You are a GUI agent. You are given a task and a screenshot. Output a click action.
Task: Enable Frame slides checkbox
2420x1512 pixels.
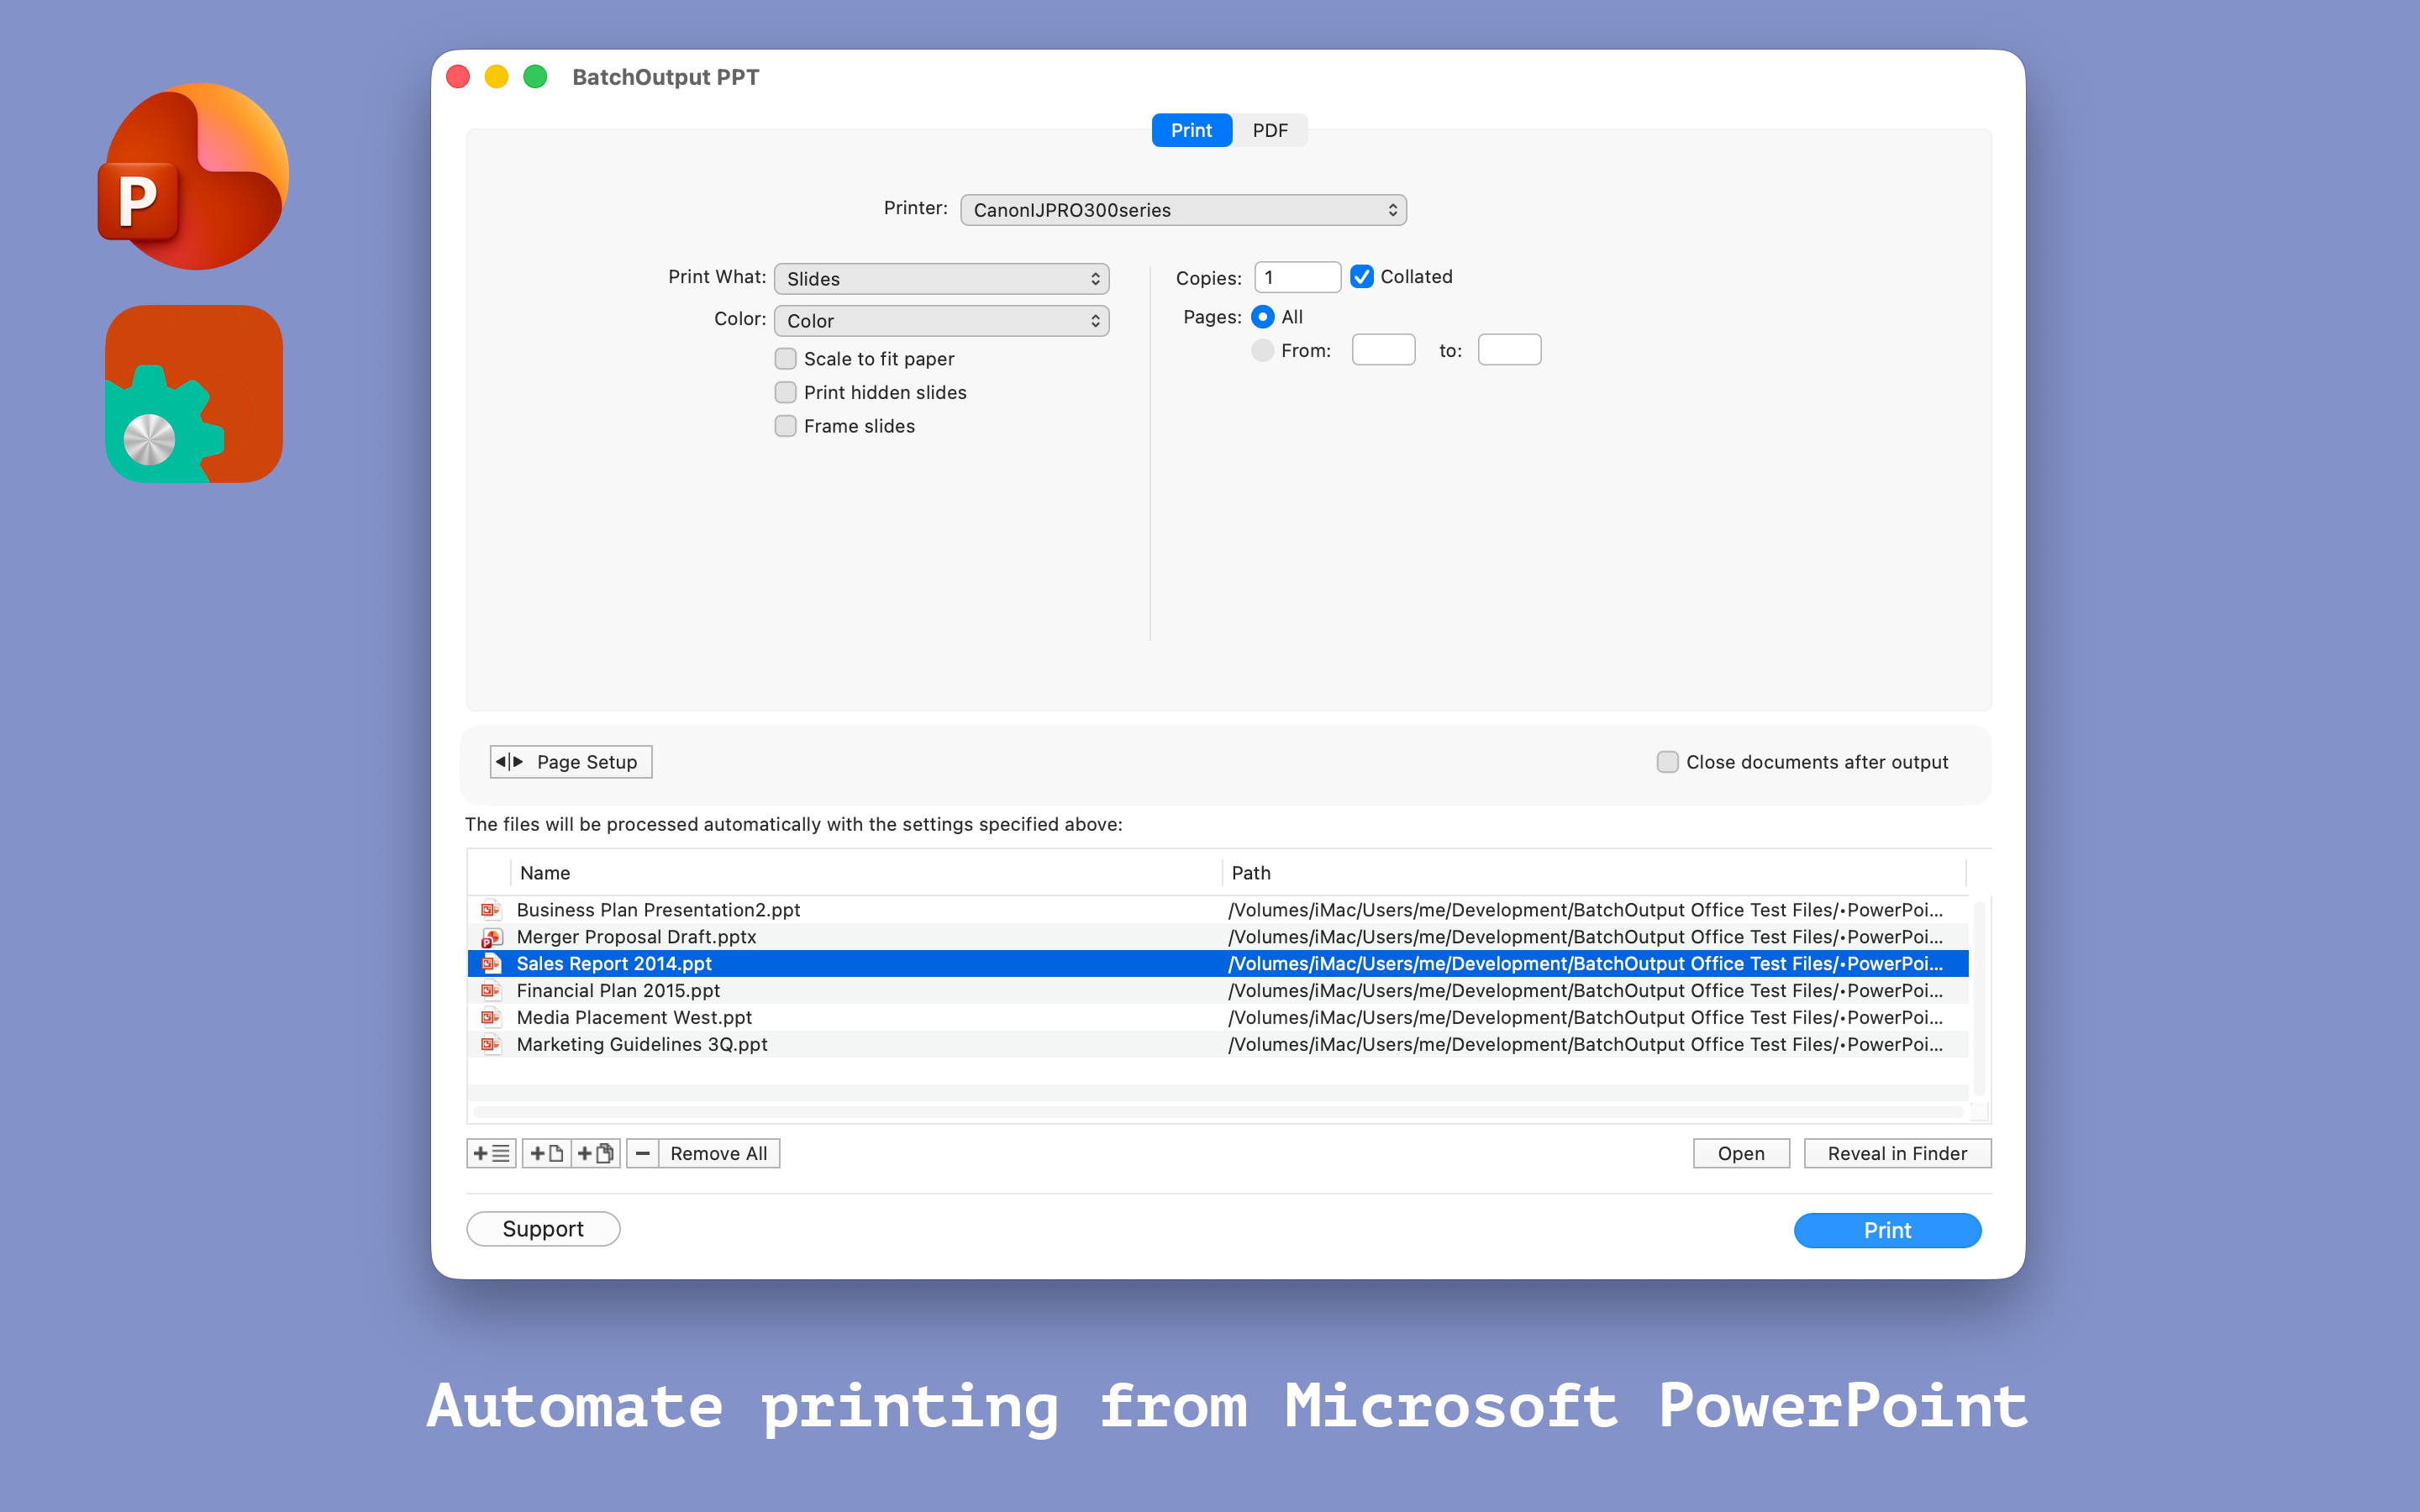[786, 426]
